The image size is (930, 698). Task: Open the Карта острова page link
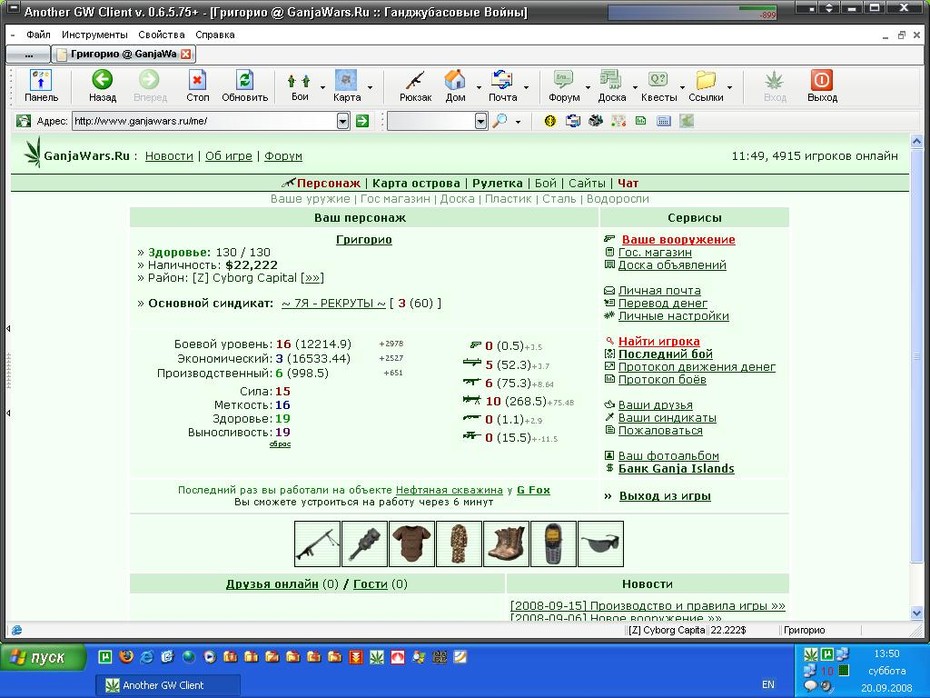(x=416, y=183)
